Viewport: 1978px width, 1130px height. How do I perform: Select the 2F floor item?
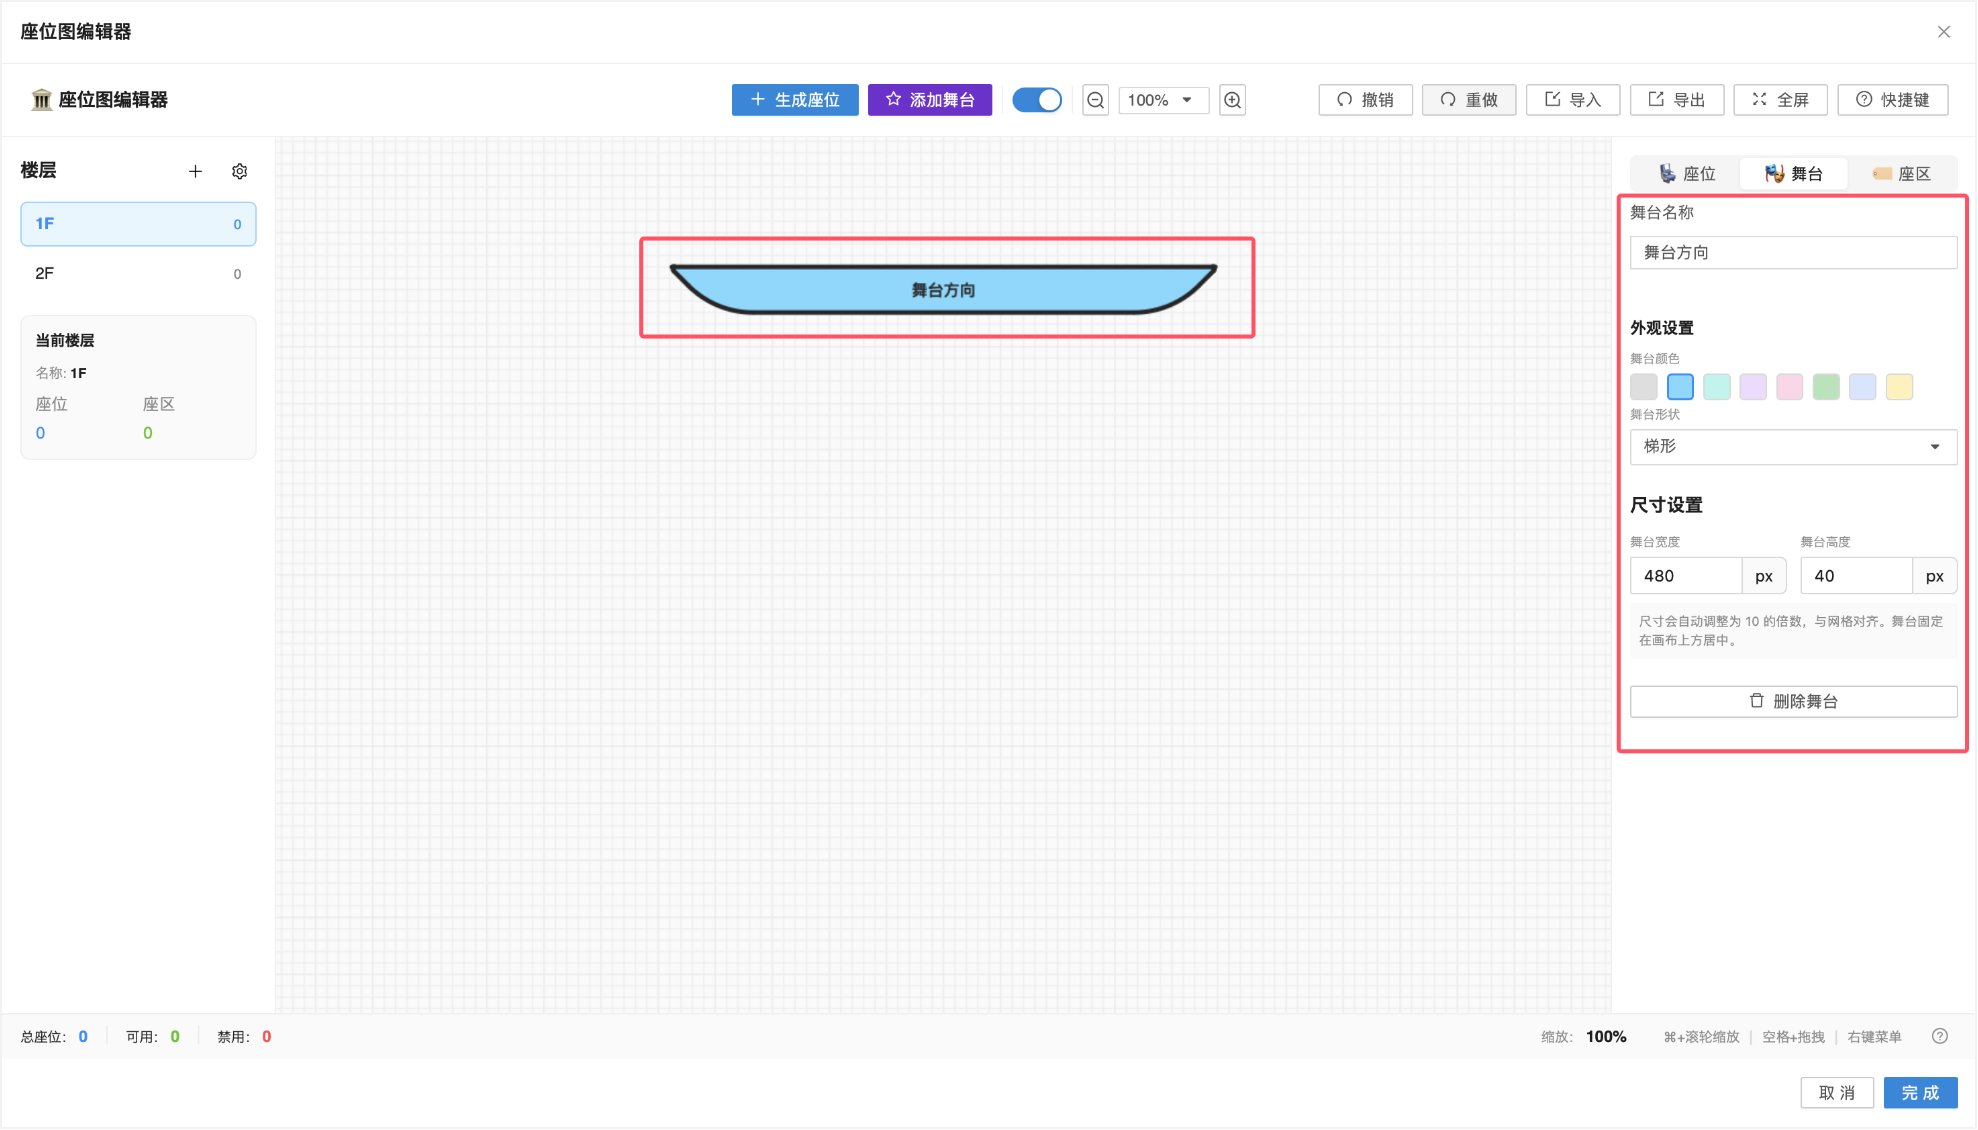(x=138, y=274)
